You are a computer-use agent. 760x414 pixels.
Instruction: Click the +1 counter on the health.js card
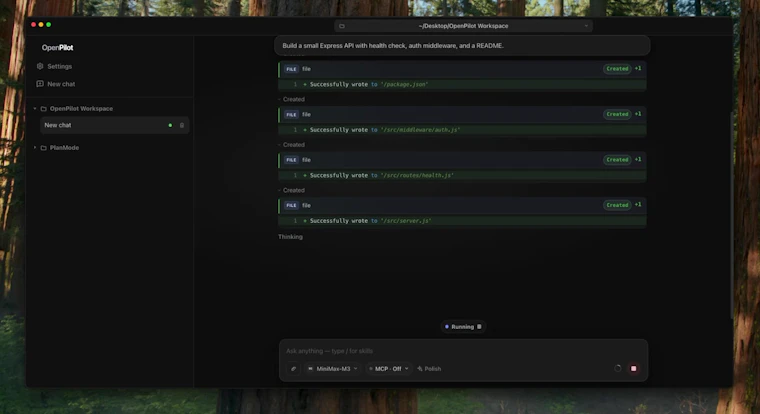click(x=638, y=159)
